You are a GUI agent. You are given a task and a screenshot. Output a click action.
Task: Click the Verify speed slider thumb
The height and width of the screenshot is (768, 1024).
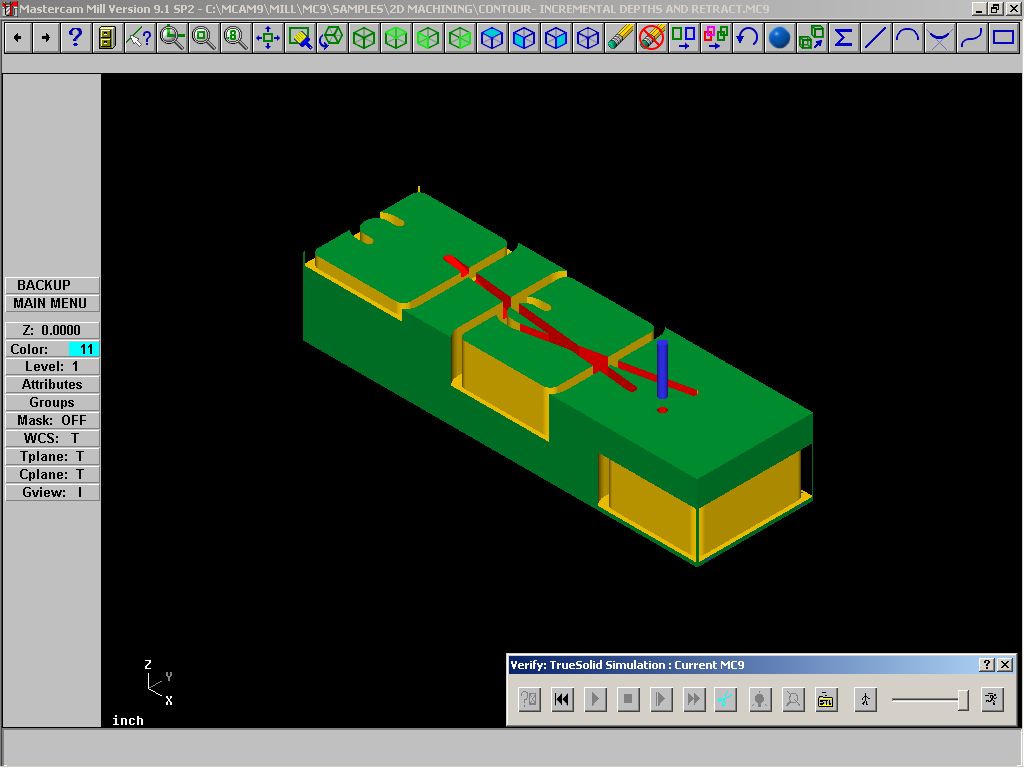tap(963, 700)
